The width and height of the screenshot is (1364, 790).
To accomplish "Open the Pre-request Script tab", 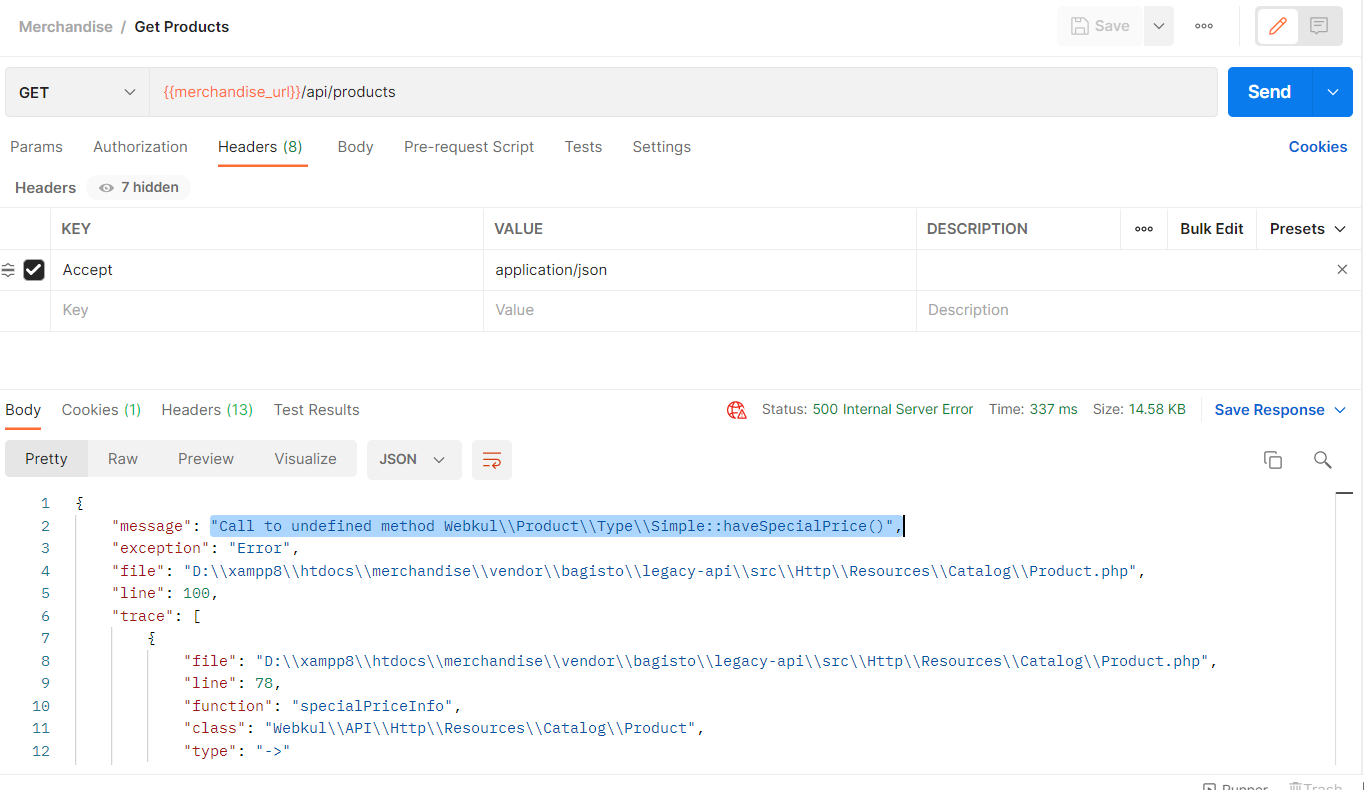I will point(469,146).
